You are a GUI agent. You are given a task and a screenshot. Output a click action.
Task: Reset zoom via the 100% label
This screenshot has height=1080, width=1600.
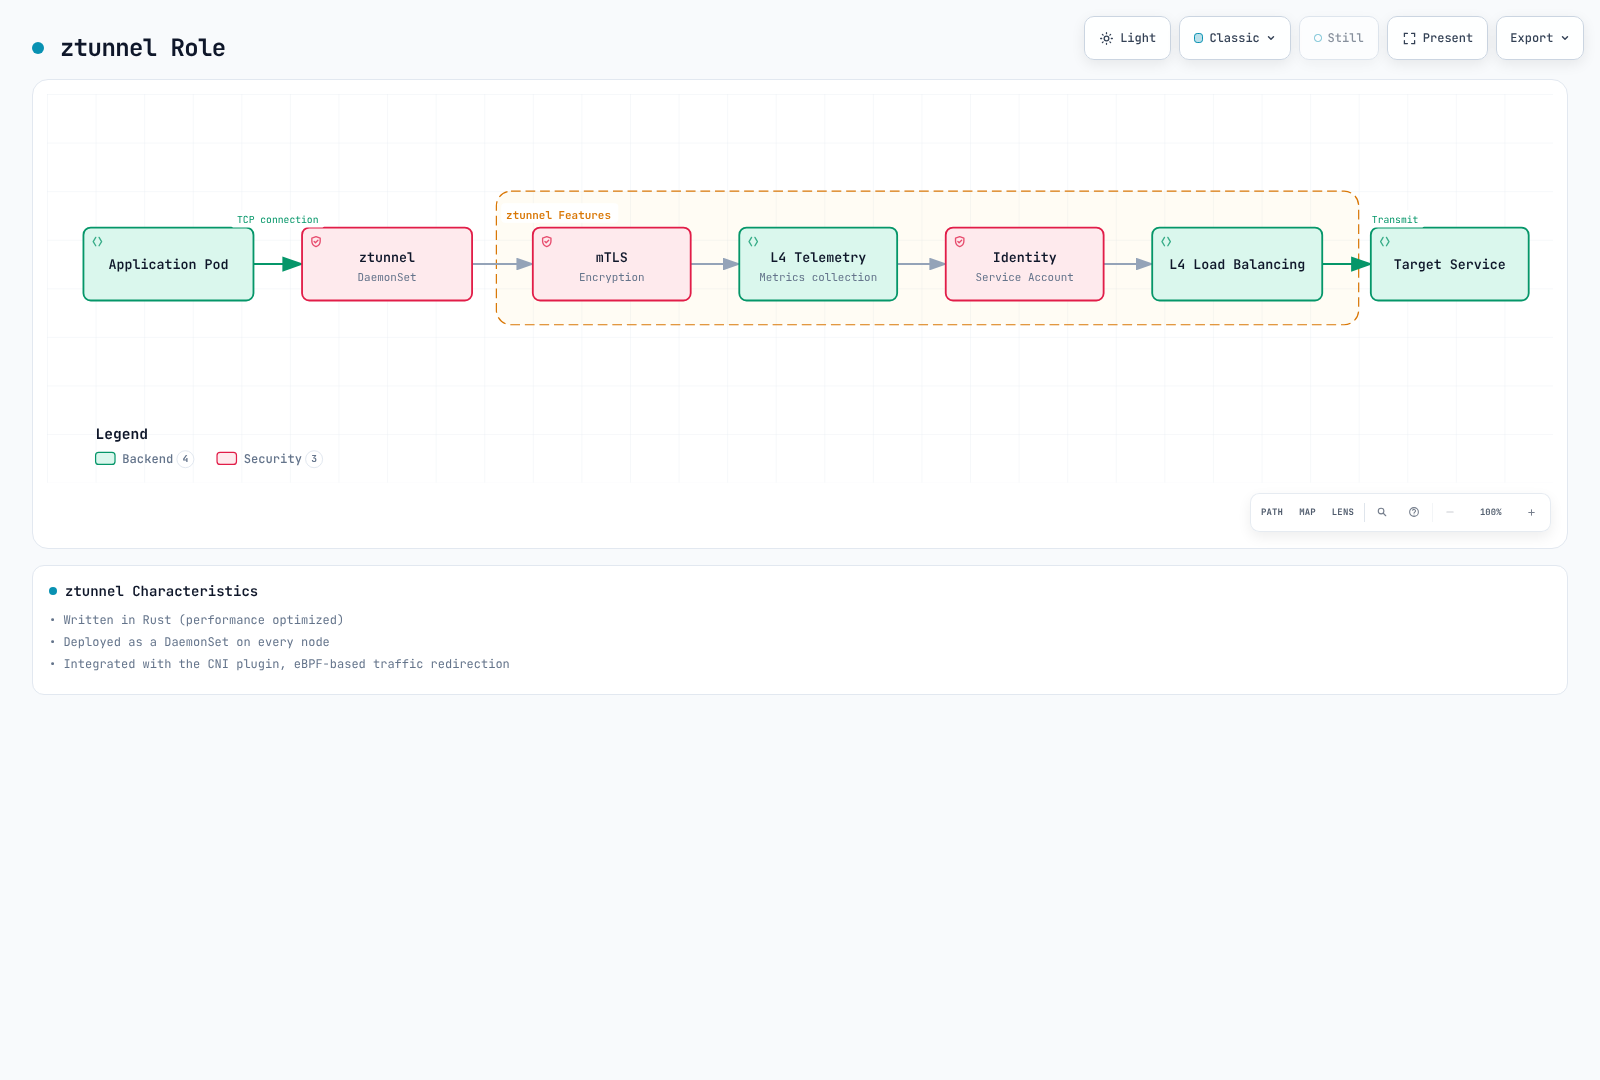[1491, 512]
